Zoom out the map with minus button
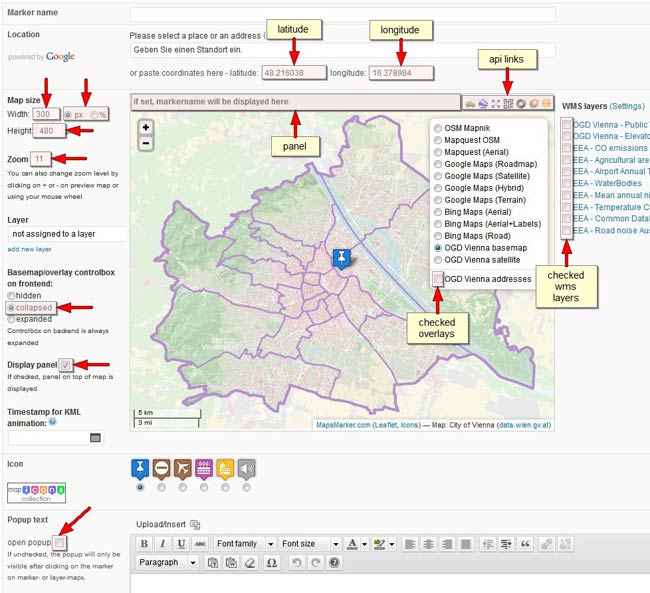Viewport: 650px width, 593px height. pos(146,144)
